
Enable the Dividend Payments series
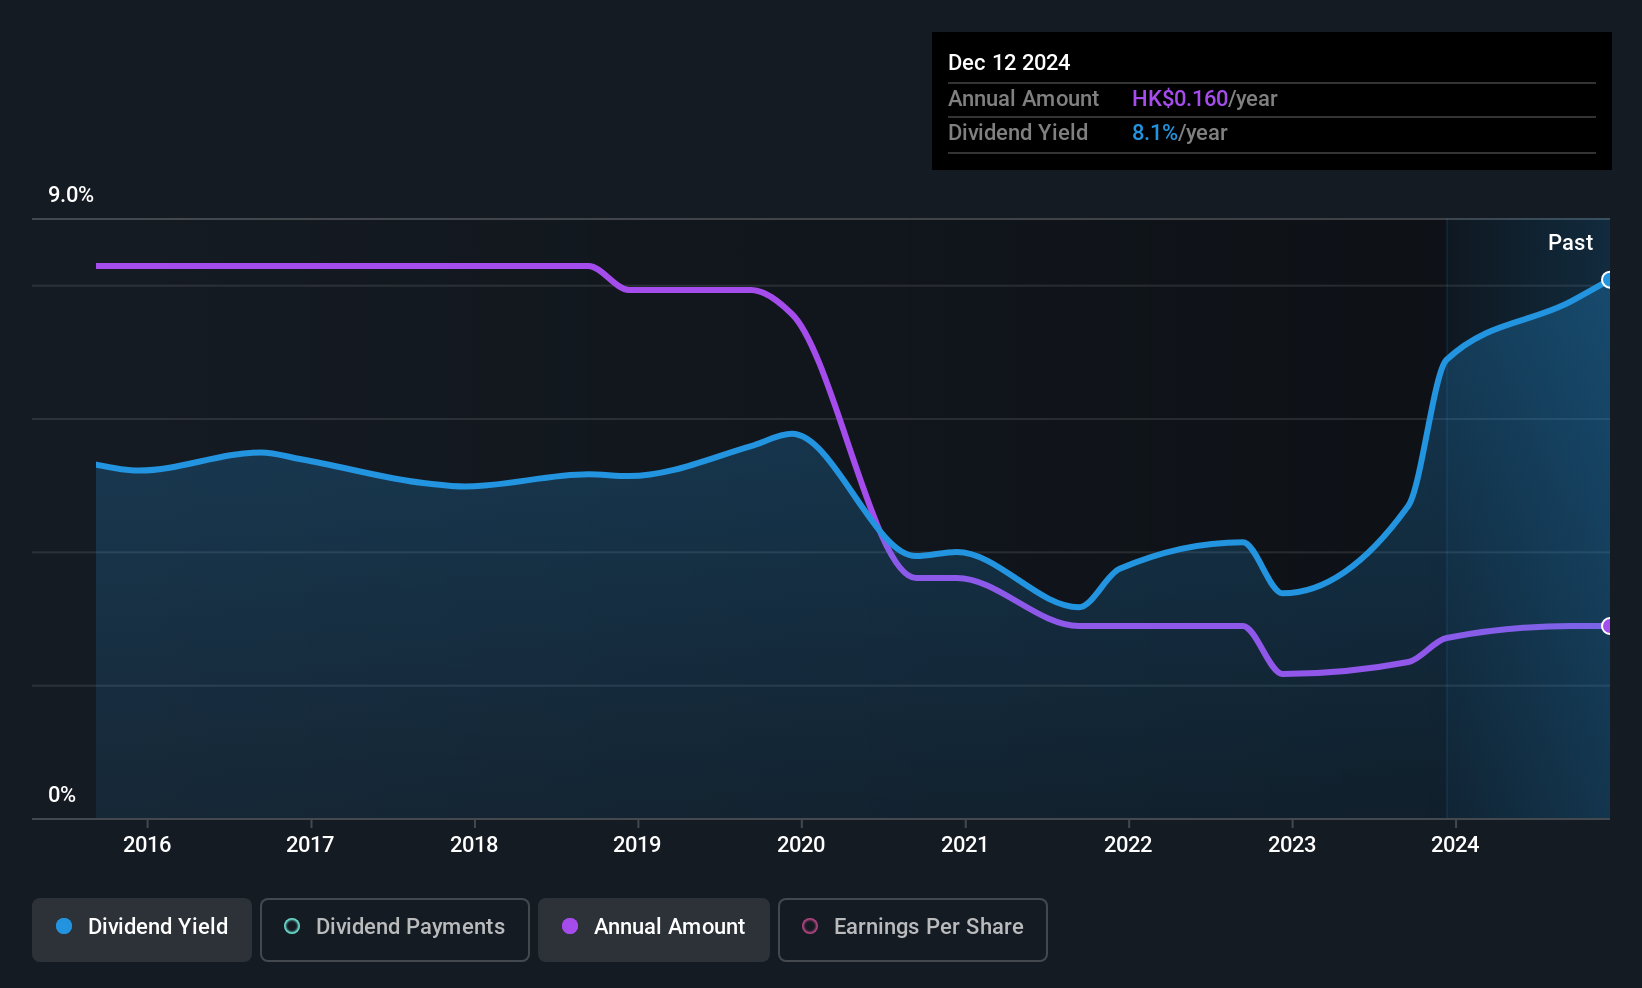[394, 927]
